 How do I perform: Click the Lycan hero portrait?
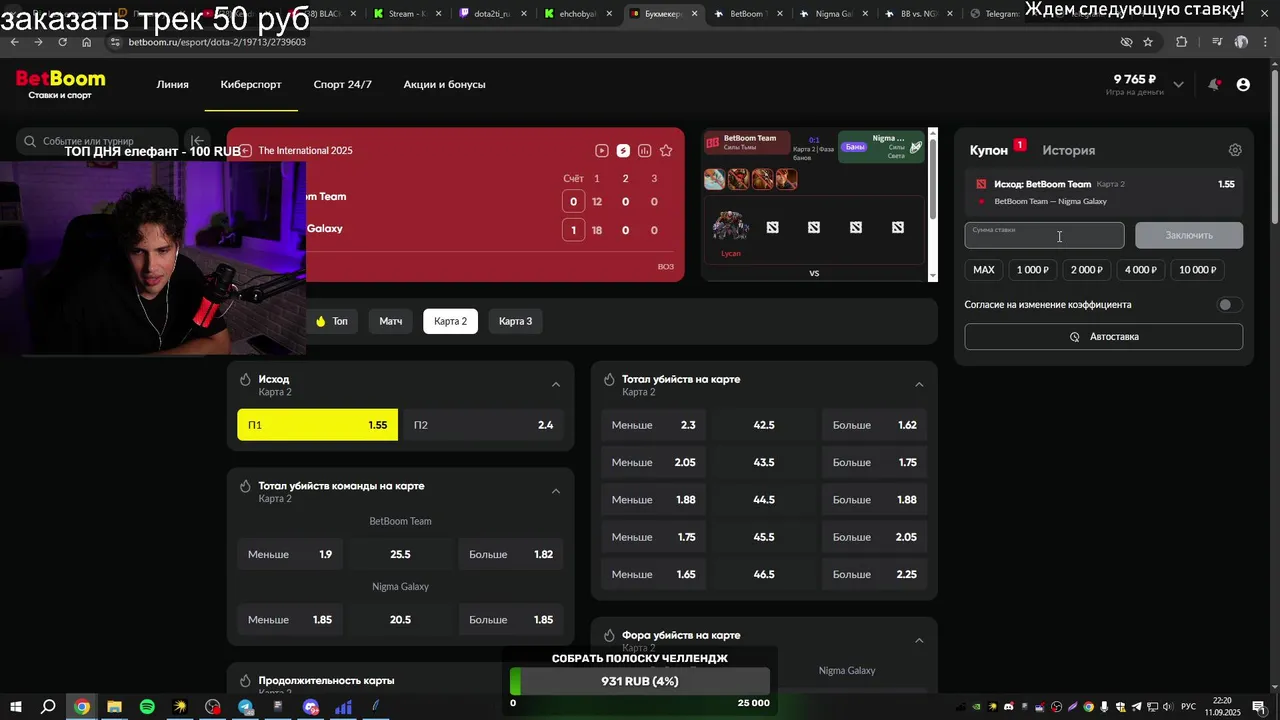click(x=730, y=227)
